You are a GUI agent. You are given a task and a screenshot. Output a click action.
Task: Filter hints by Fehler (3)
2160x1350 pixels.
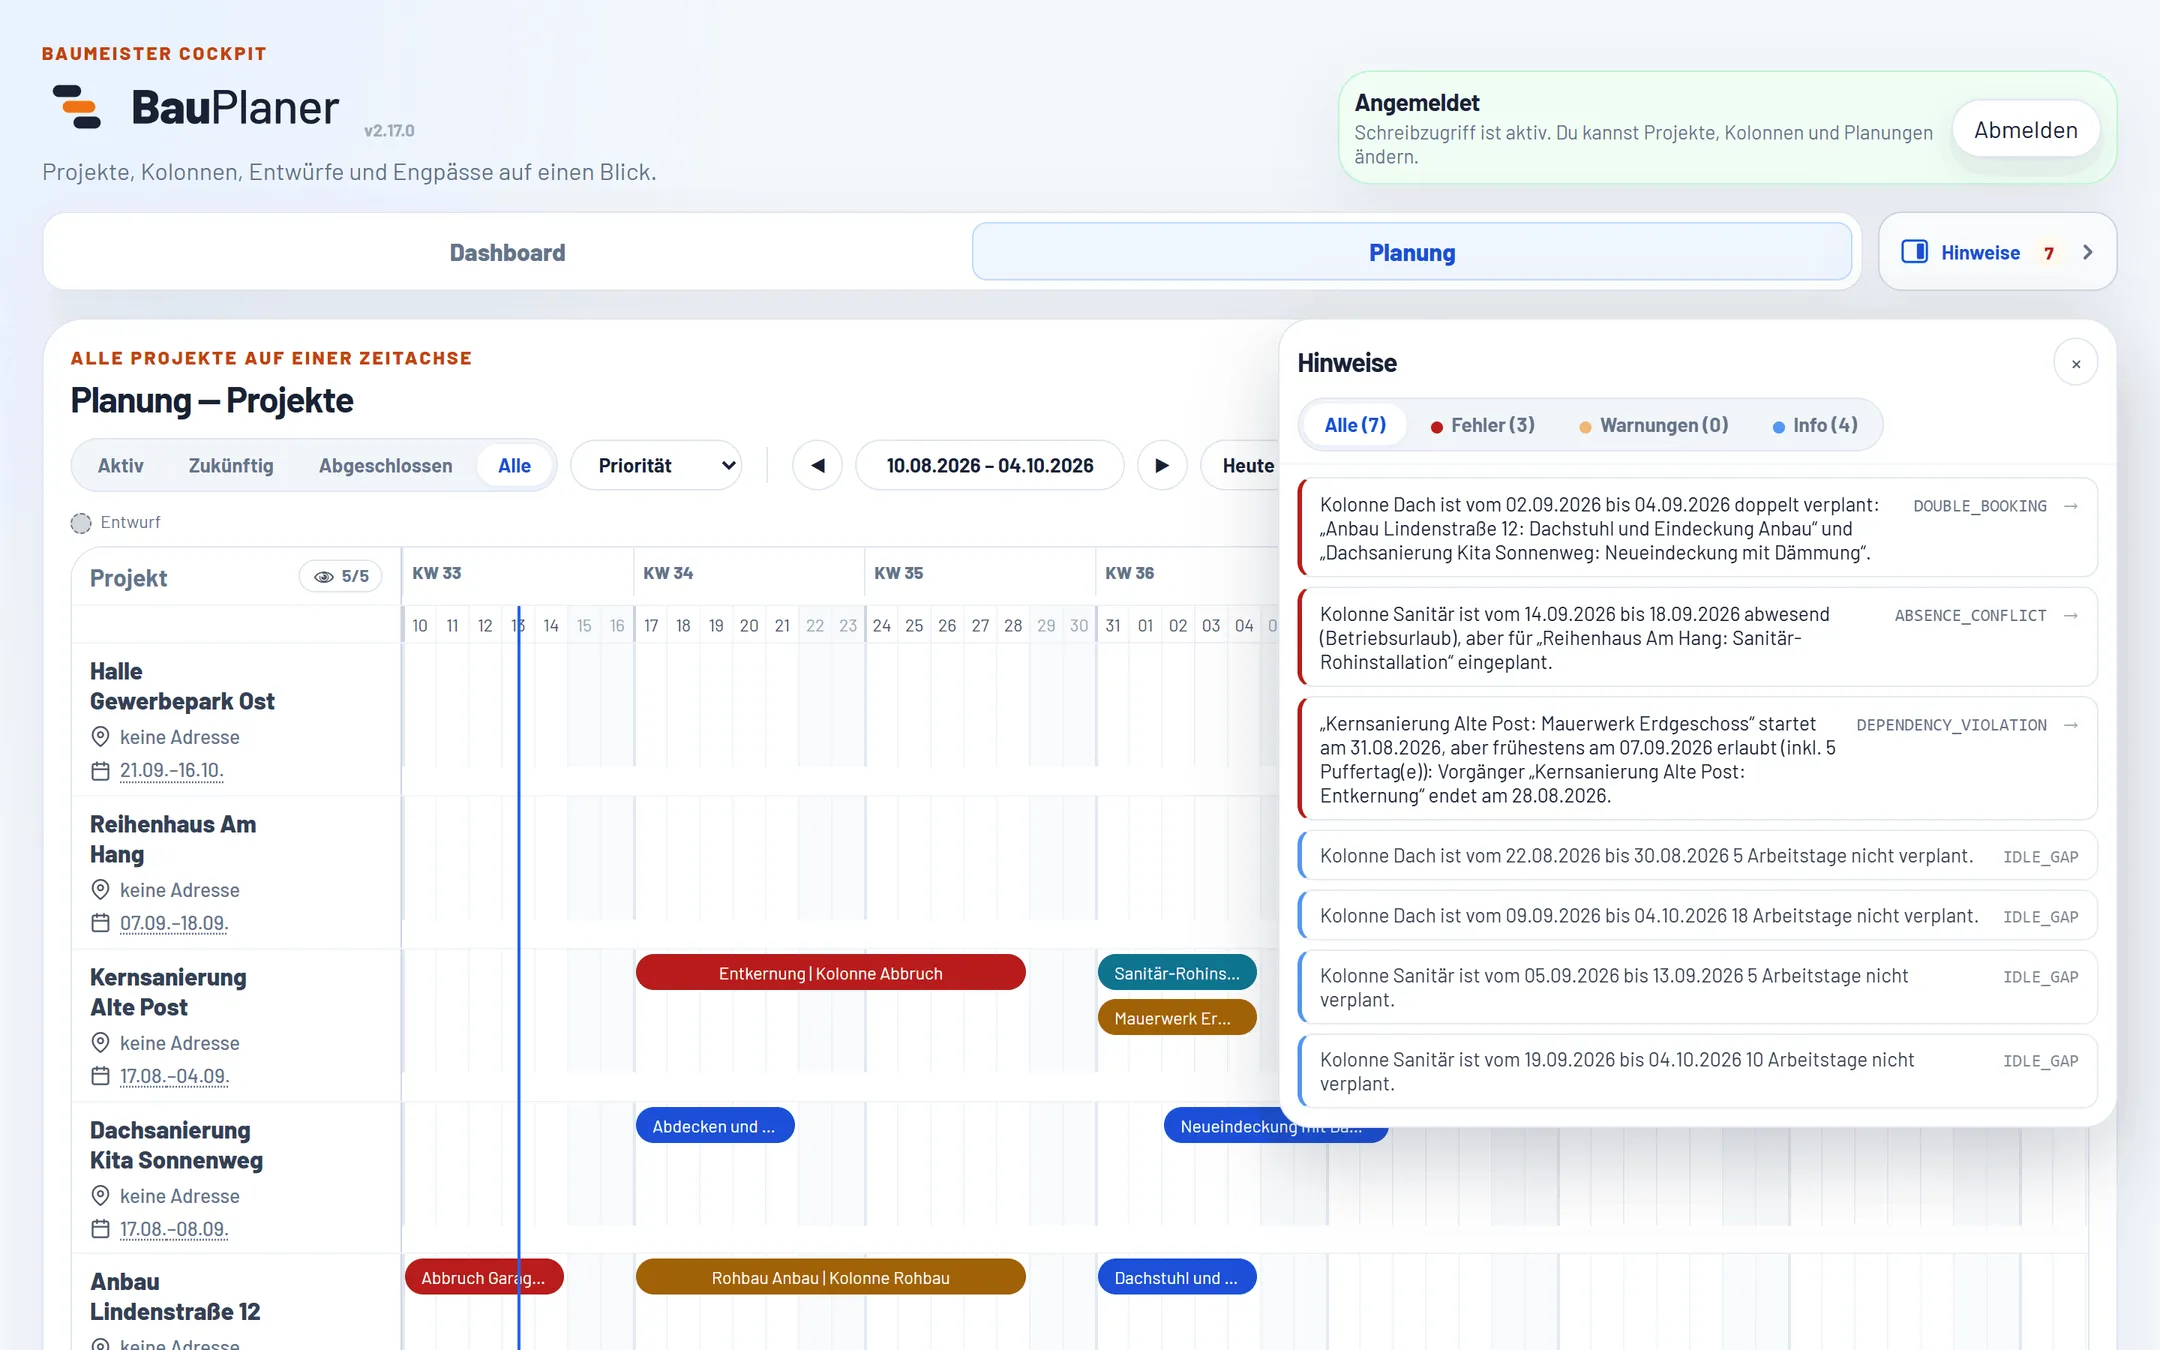[1483, 425]
